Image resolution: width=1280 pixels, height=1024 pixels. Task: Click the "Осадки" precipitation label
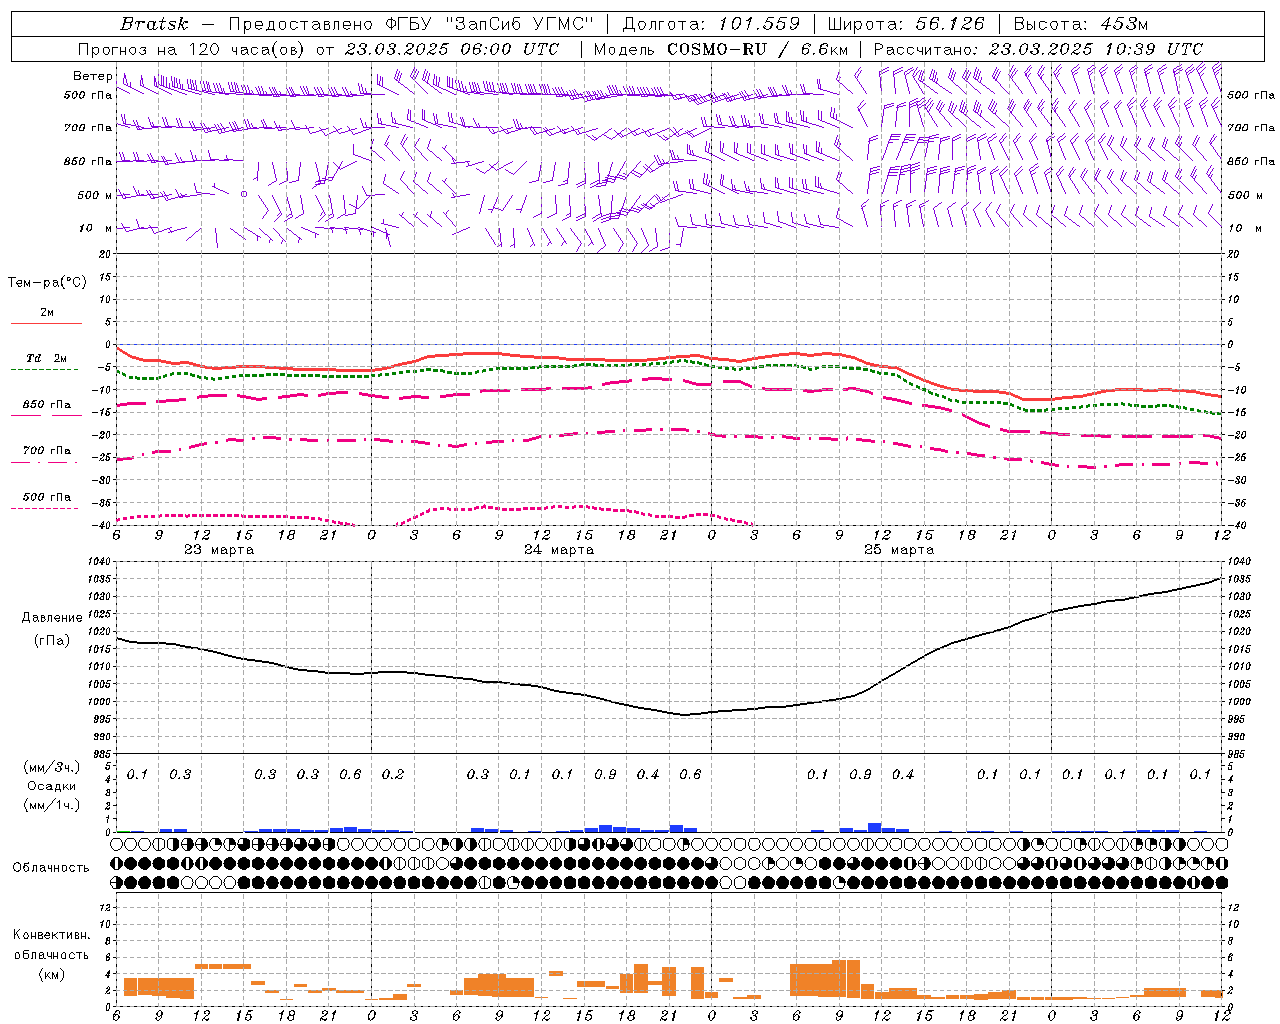52,786
